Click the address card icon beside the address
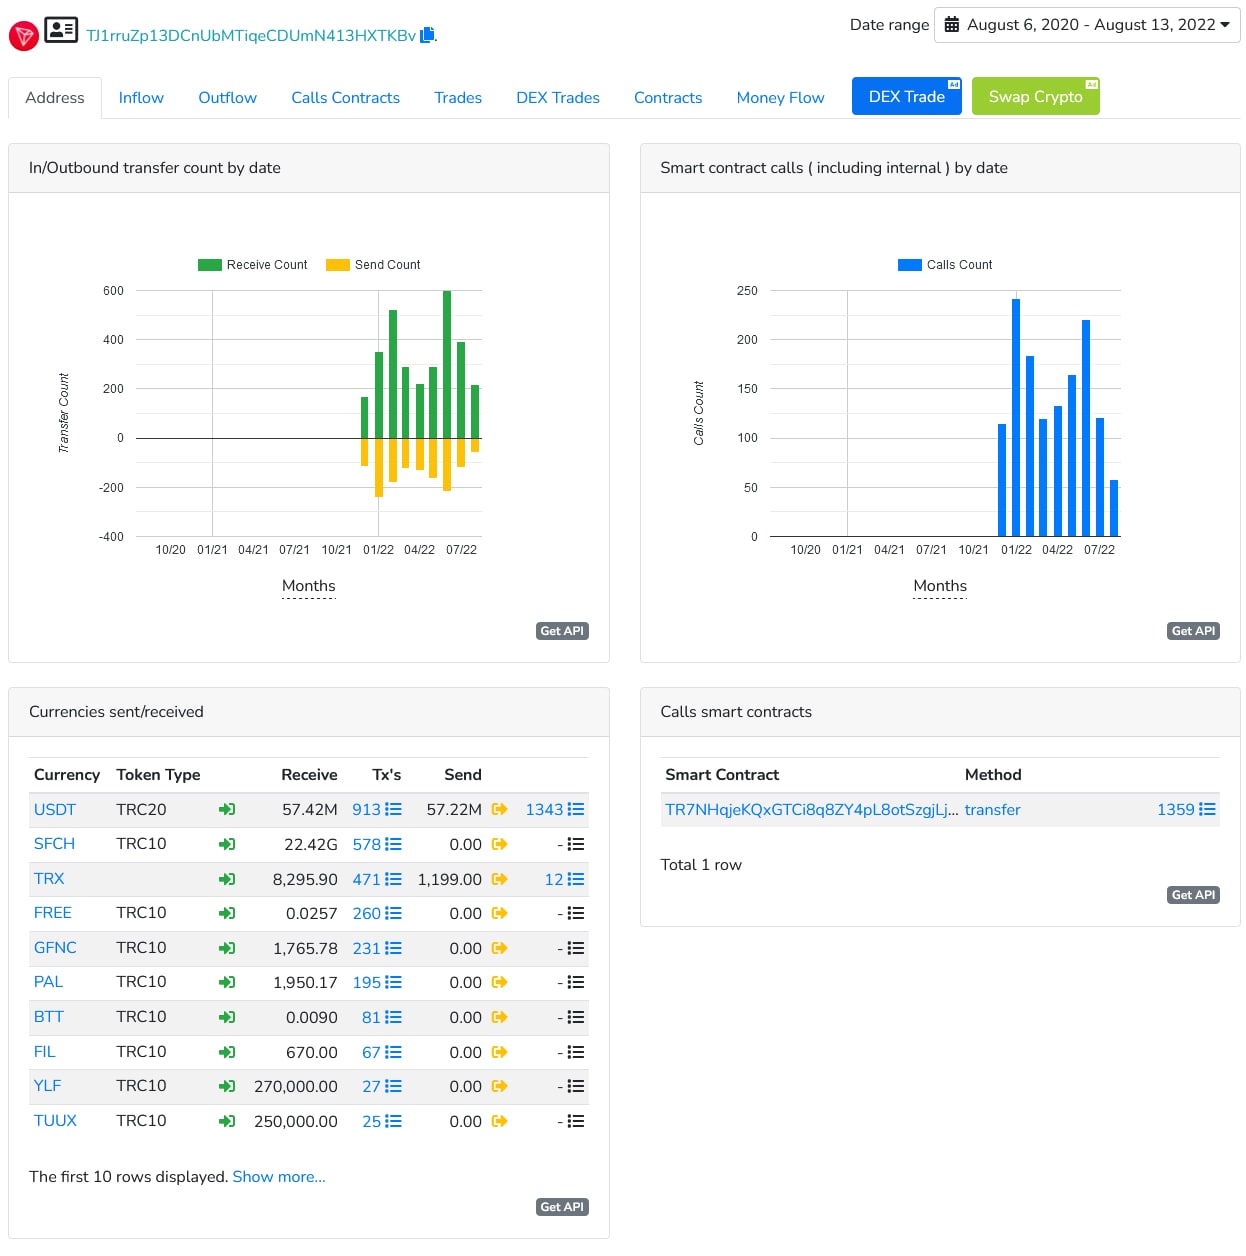Image resolution: width=1246 pixels, height=1256 pixels. [61, 30]
